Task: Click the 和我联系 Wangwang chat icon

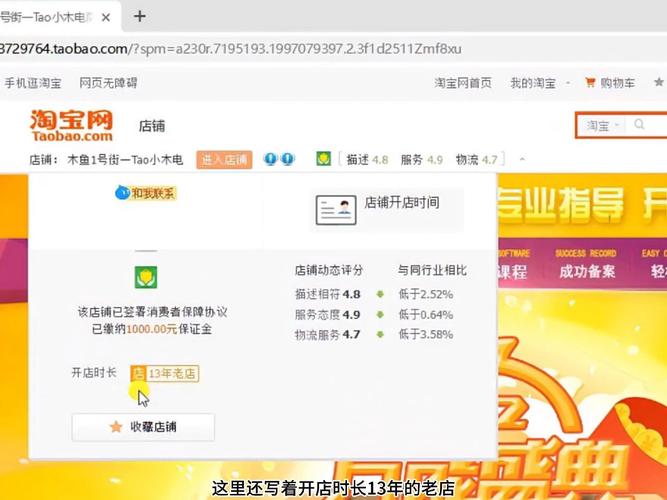Action: pyautogui.click(x=146, y=193)
